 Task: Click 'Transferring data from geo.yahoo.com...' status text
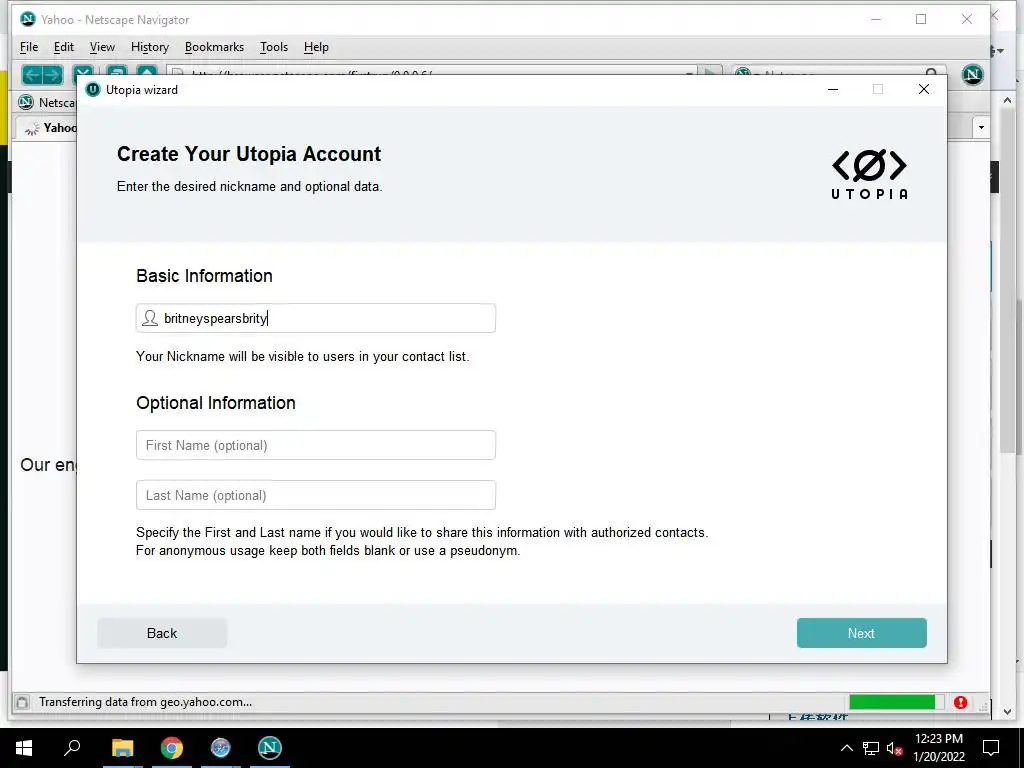point(145,702)
